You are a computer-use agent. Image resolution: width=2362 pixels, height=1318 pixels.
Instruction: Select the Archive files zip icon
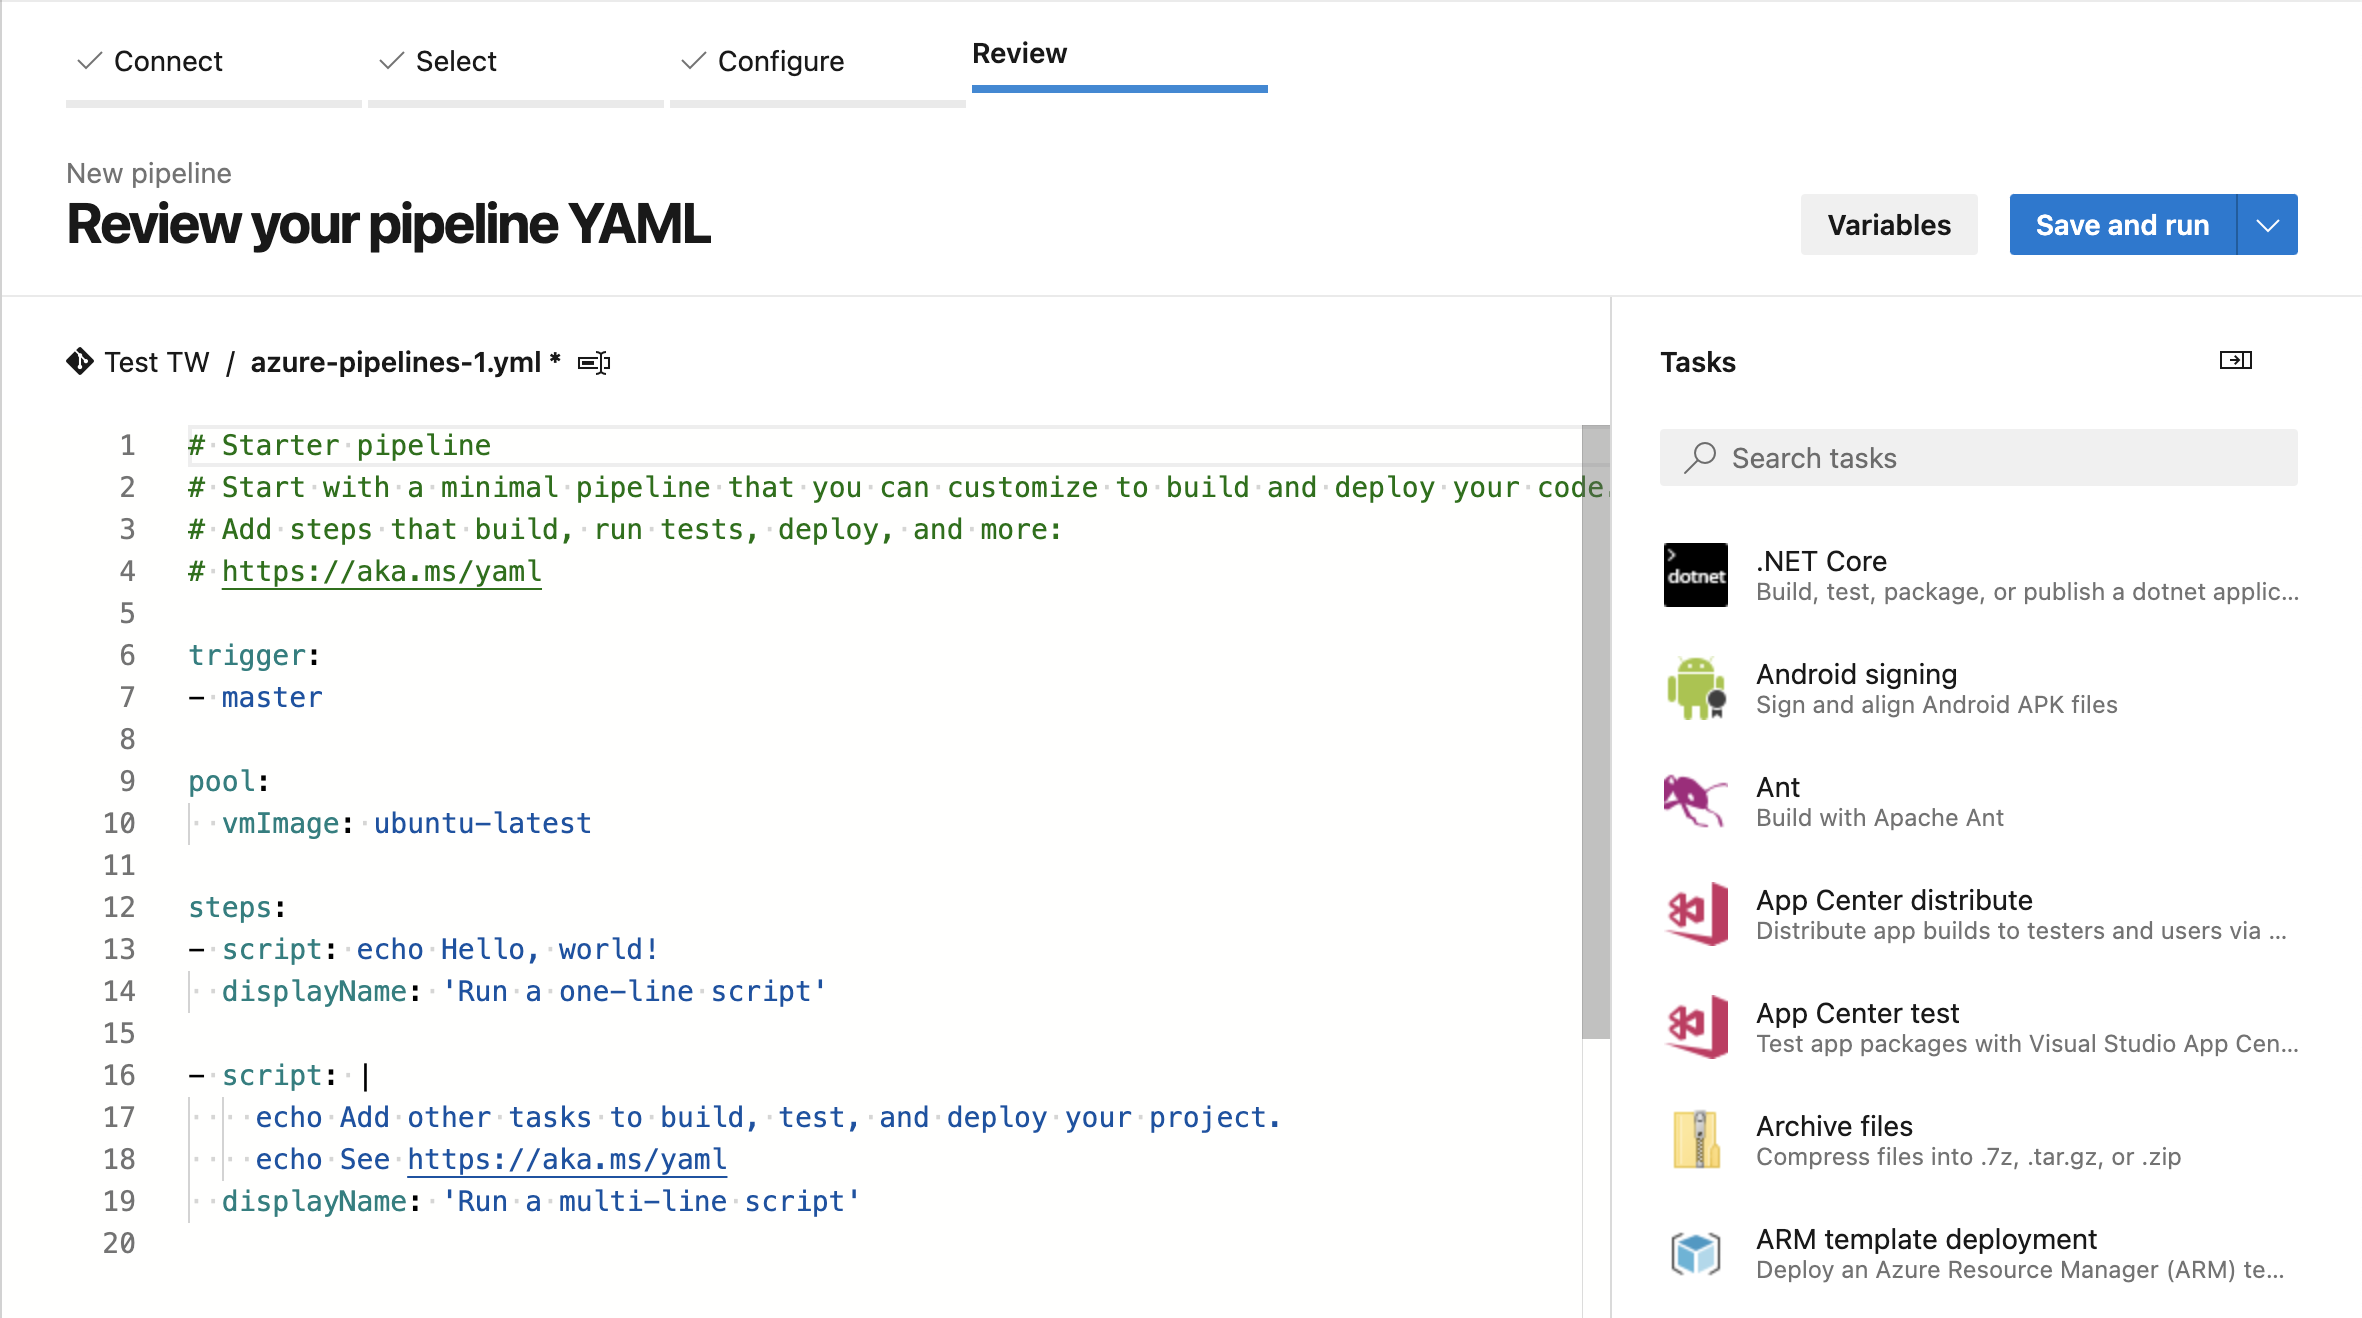(1695, 1140)
